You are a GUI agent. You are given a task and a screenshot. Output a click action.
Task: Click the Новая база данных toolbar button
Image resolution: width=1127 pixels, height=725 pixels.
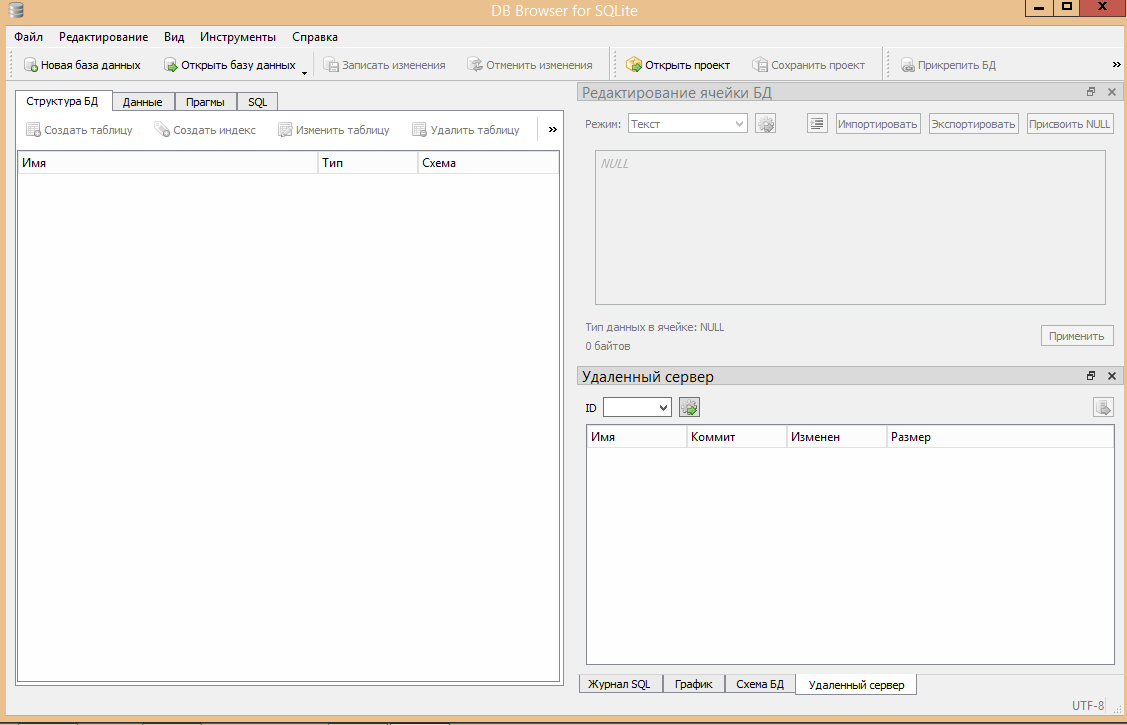tap(82, 65)
